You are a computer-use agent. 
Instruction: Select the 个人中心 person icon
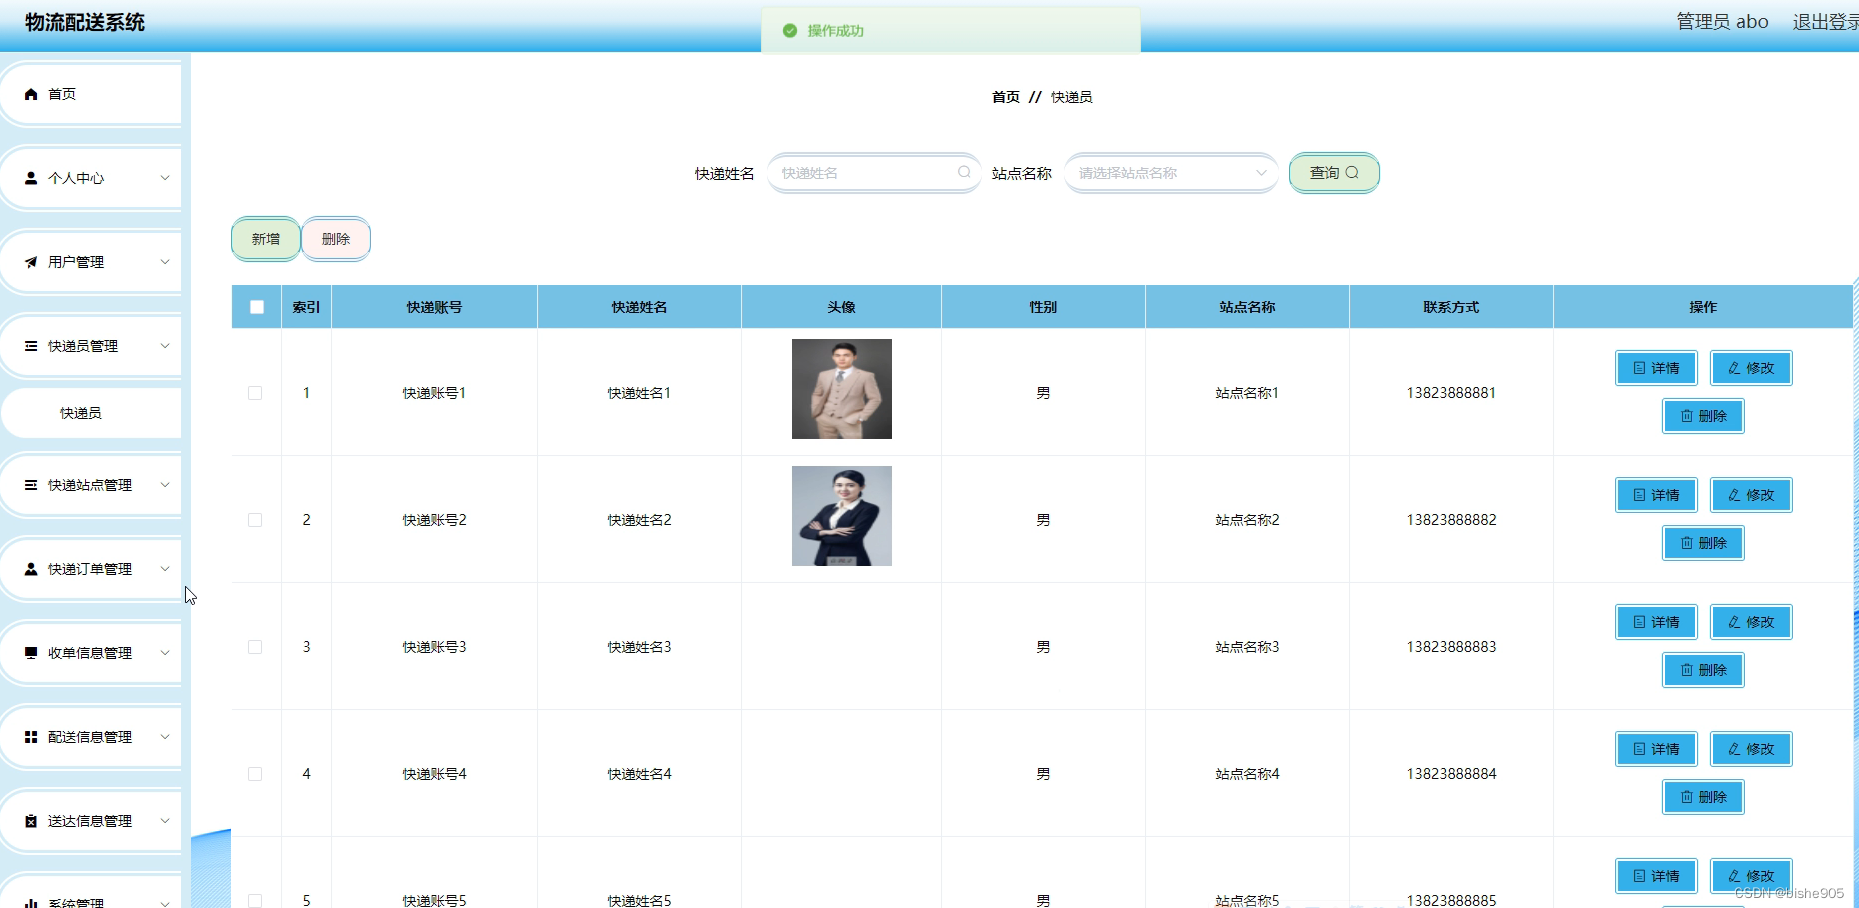click(30, 177)
